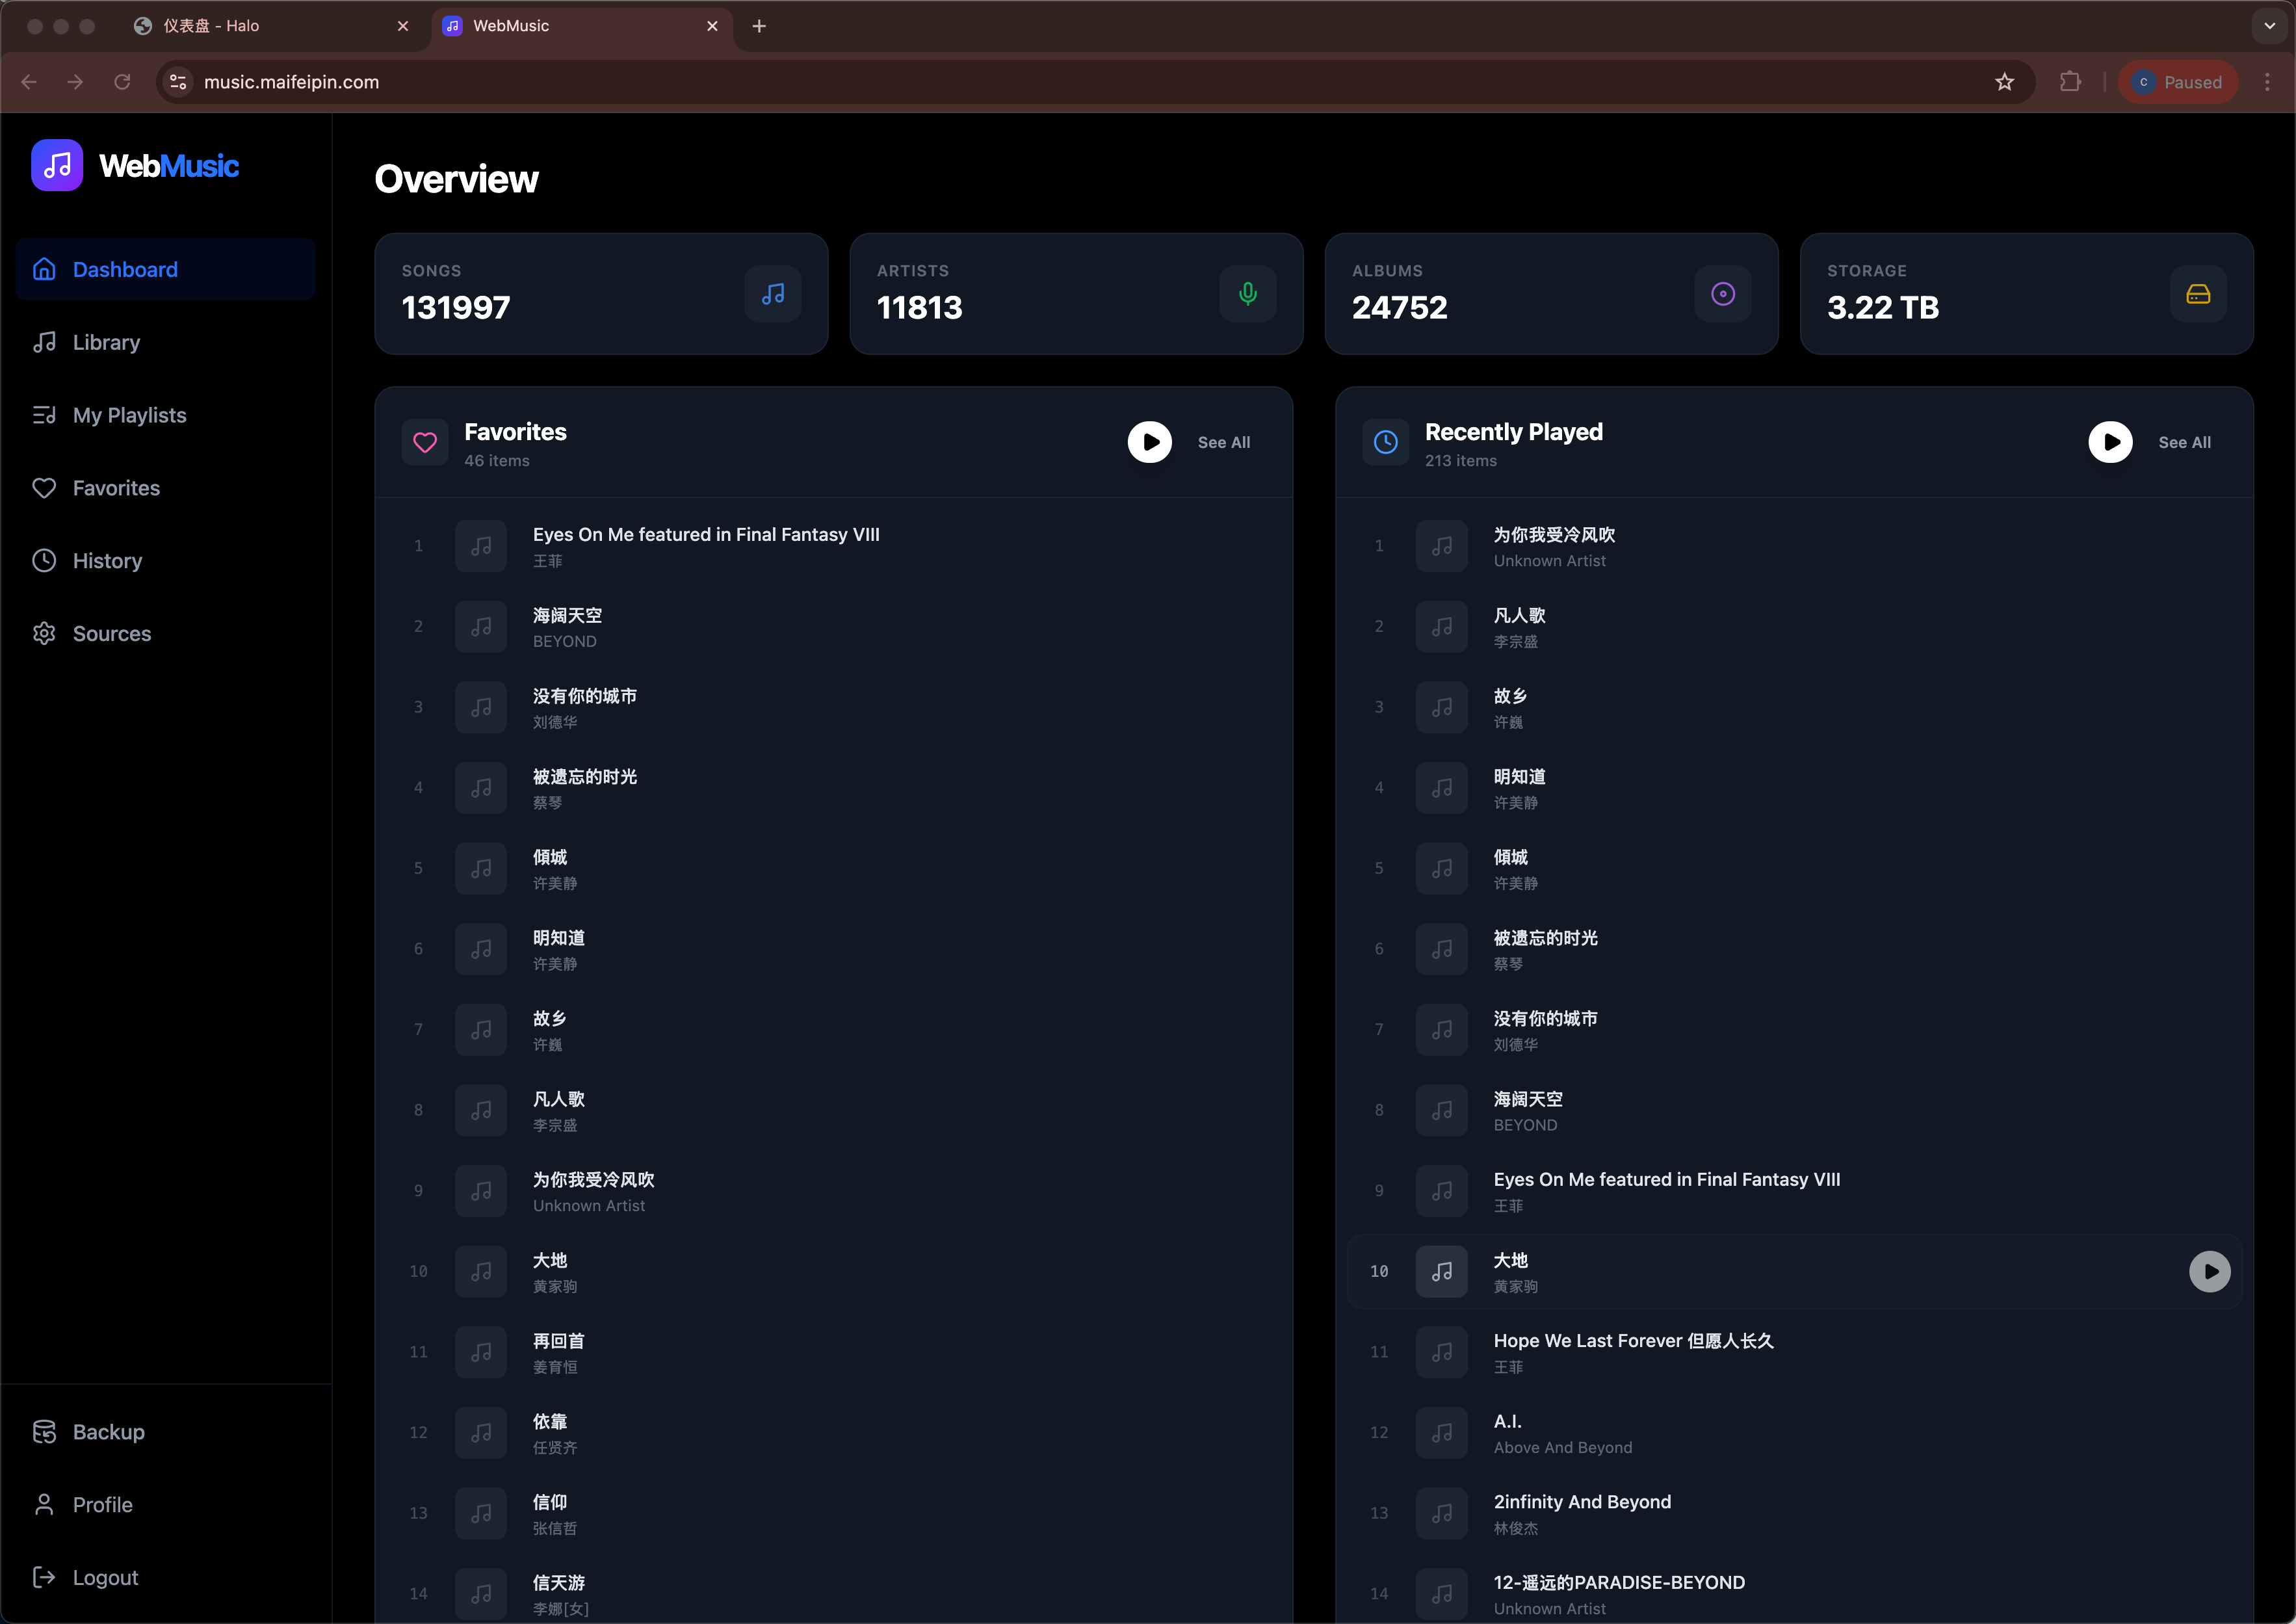The height and width of the screenshot is (1624, 2296).
Task: Click the Recently Played clock icon
Action: coord(1385,442)
